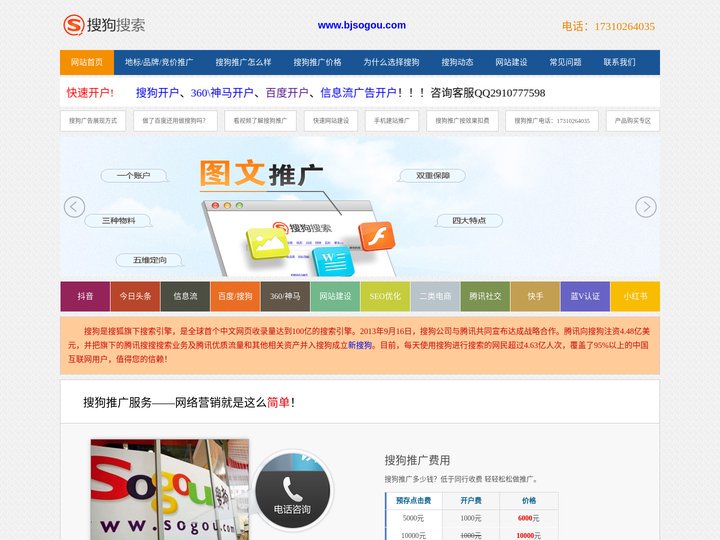Click the 双重保障 banner bubble

433,176
